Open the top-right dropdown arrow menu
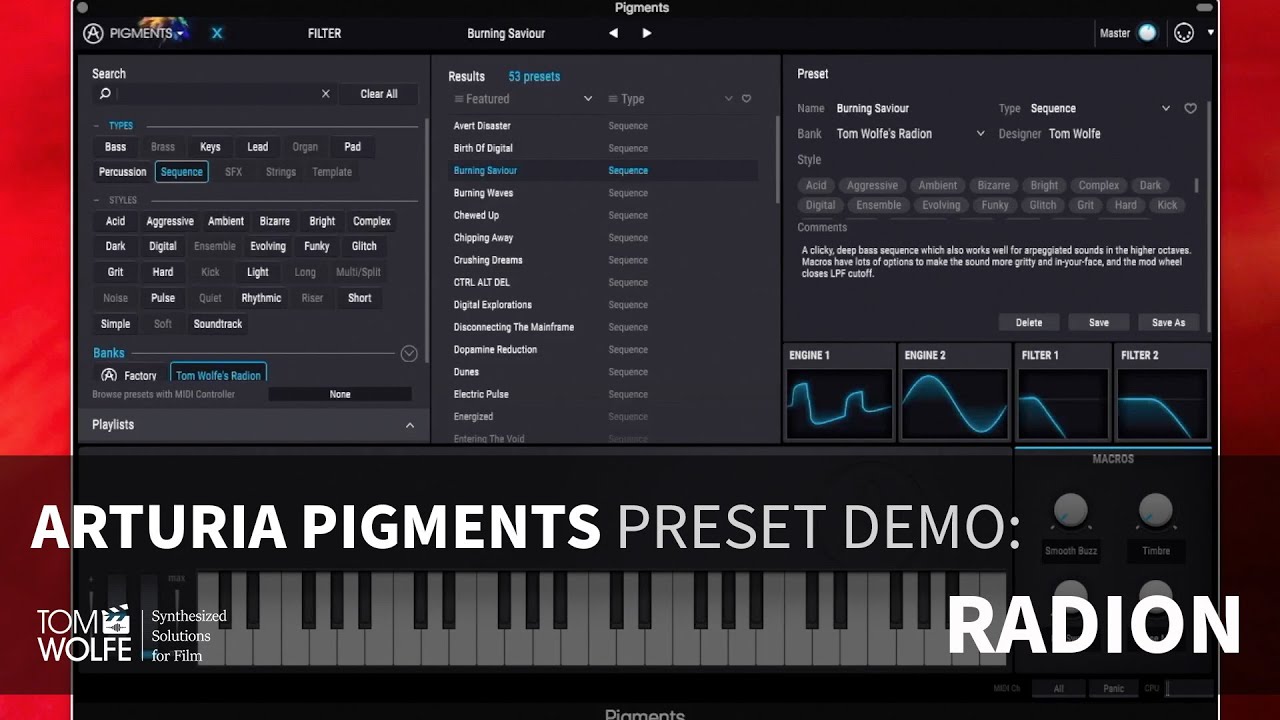The width and height of the screenshot is (1280, 720). tap(1210, 33)
